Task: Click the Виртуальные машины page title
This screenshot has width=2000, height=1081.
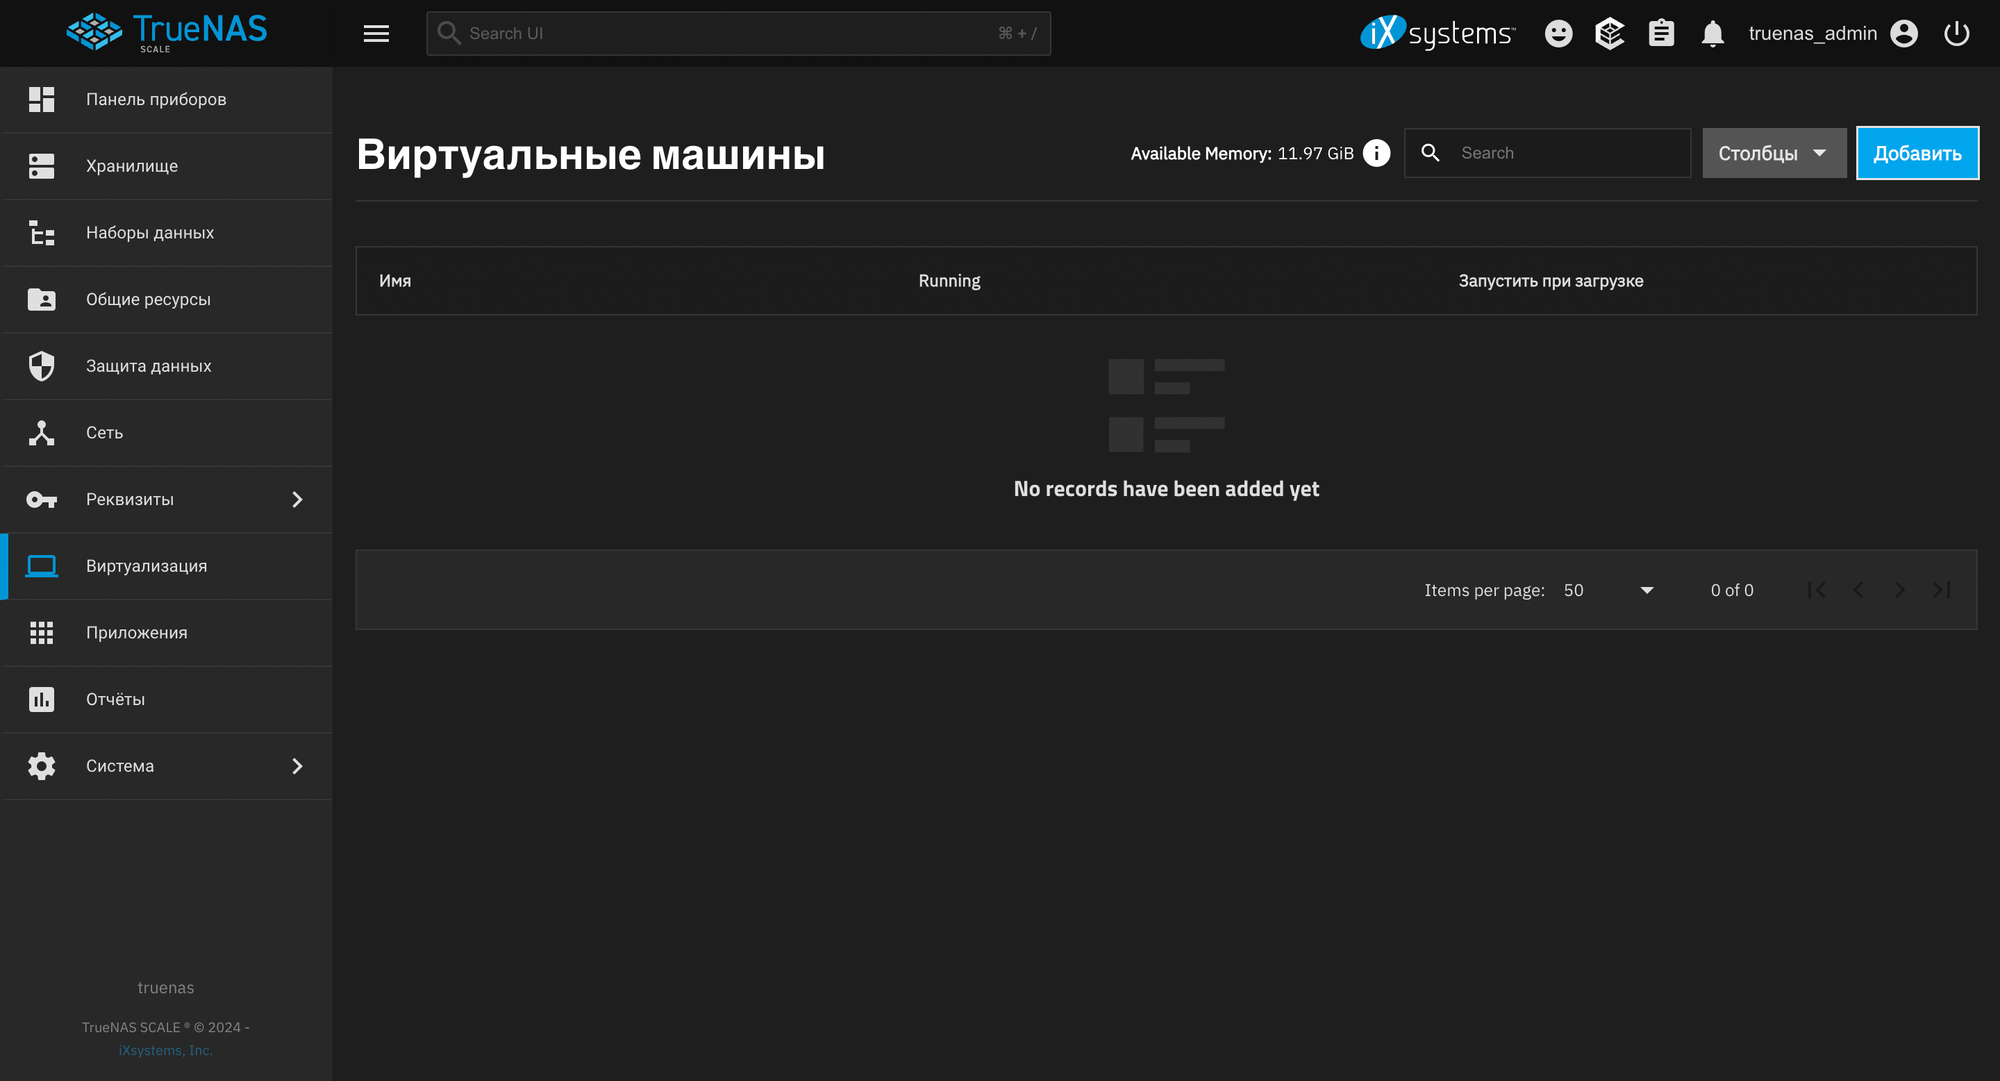Action: click(x=590, y=155)
